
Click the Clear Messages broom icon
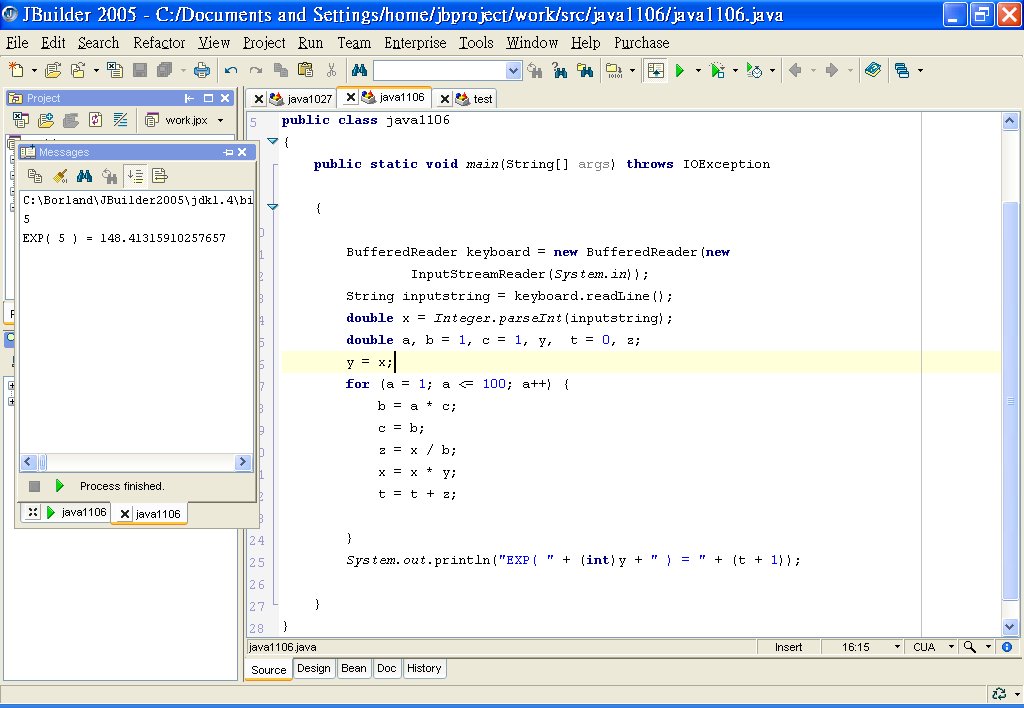tap(60, 175)
